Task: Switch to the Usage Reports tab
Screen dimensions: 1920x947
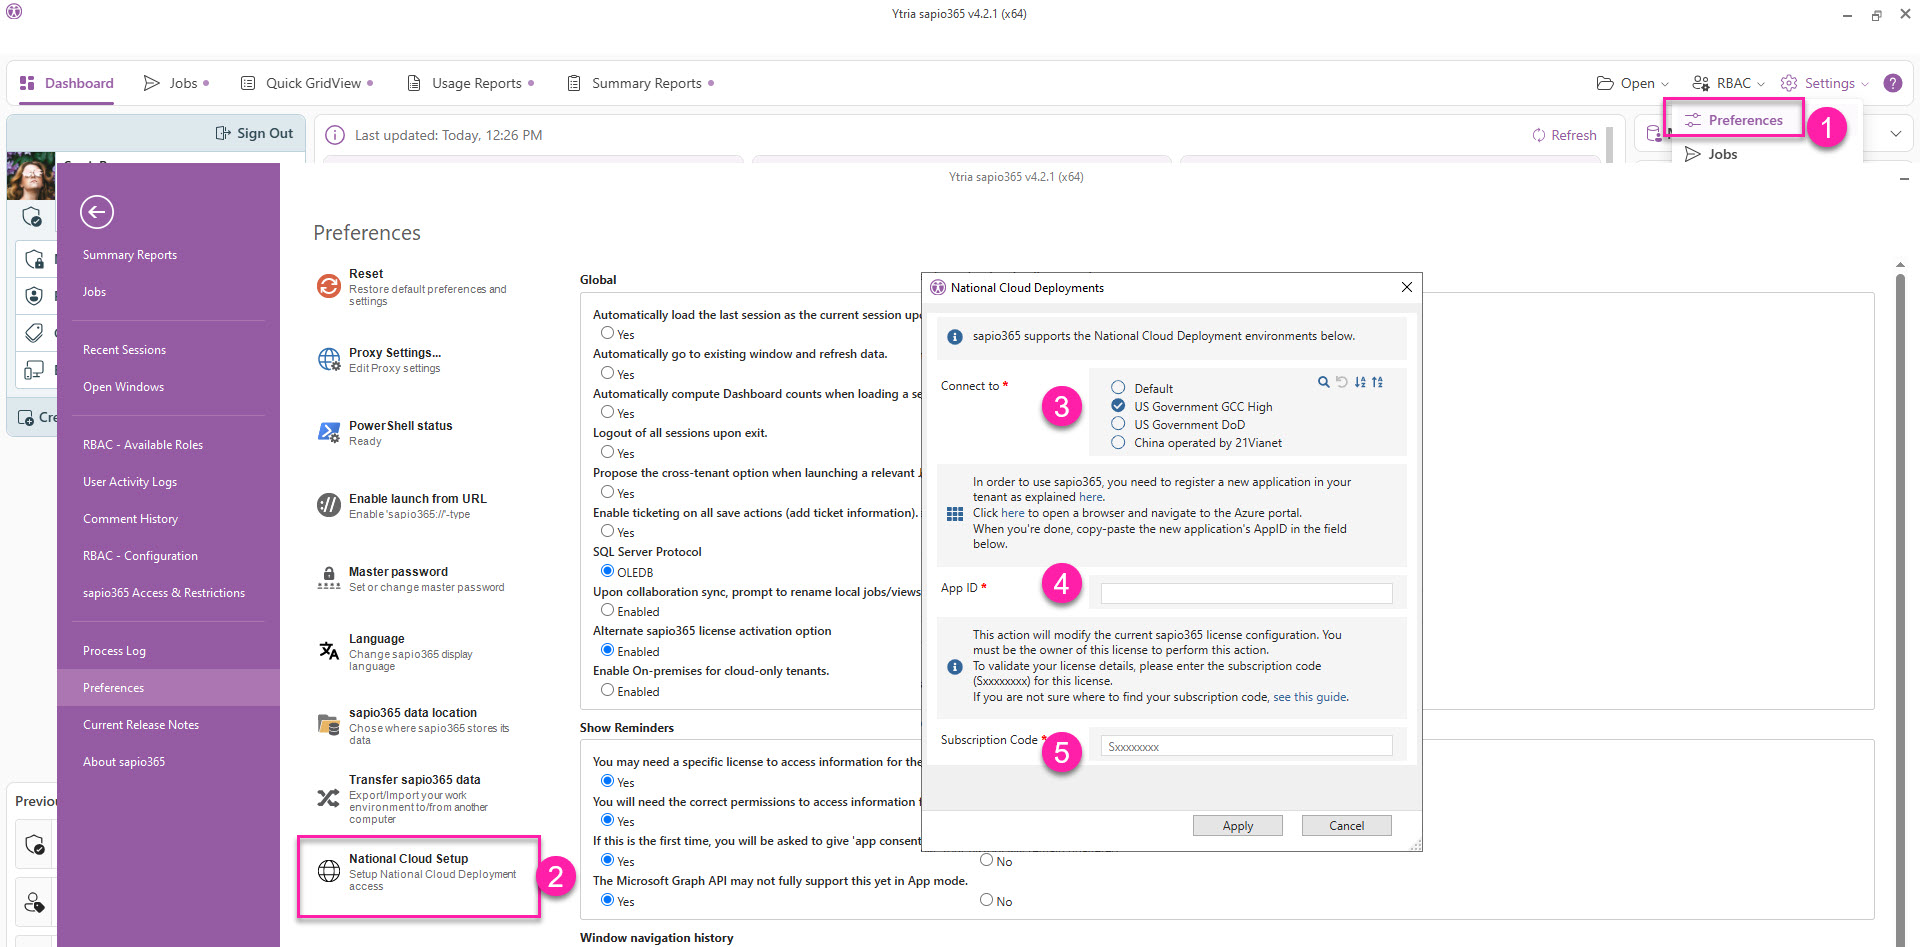Action: (x=470, y=83)
